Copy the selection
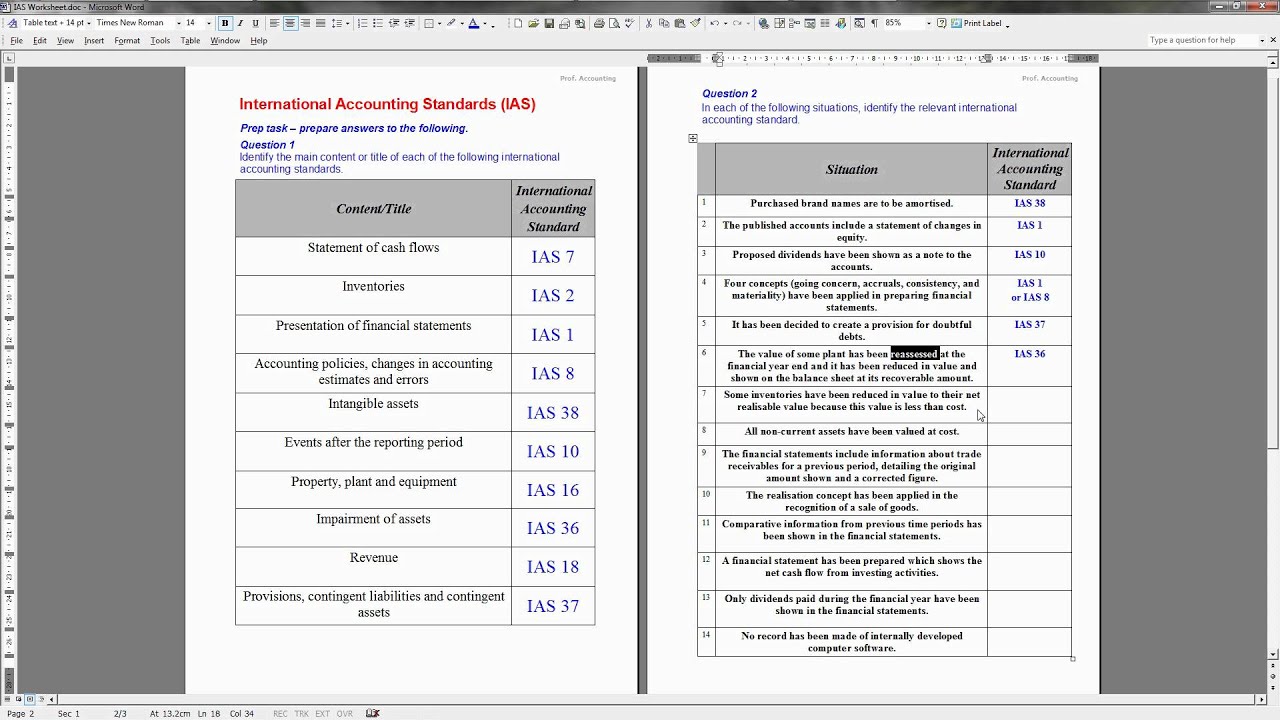1280x720 pixels. [664, 23]
